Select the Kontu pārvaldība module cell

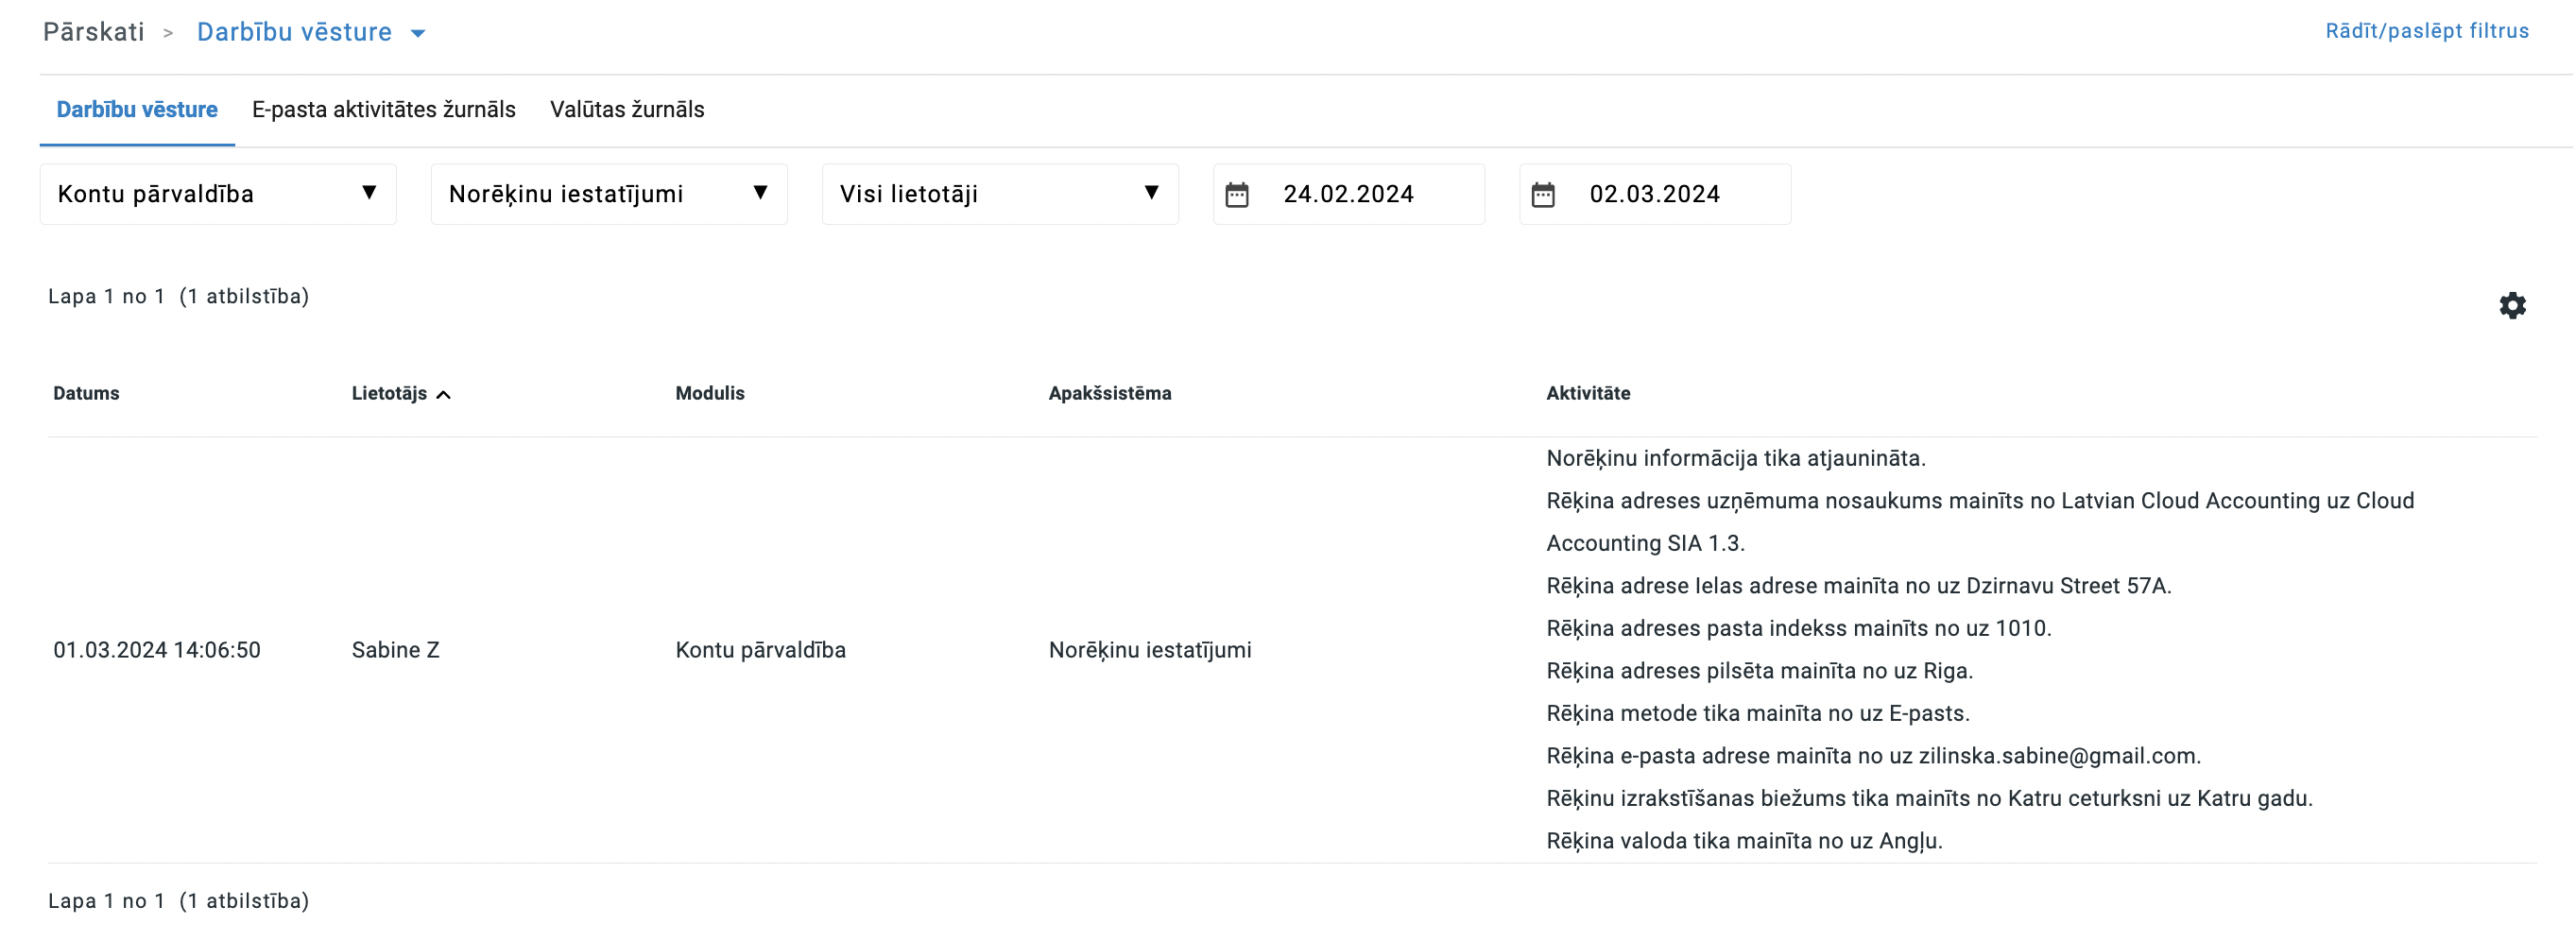click(760, 650)
